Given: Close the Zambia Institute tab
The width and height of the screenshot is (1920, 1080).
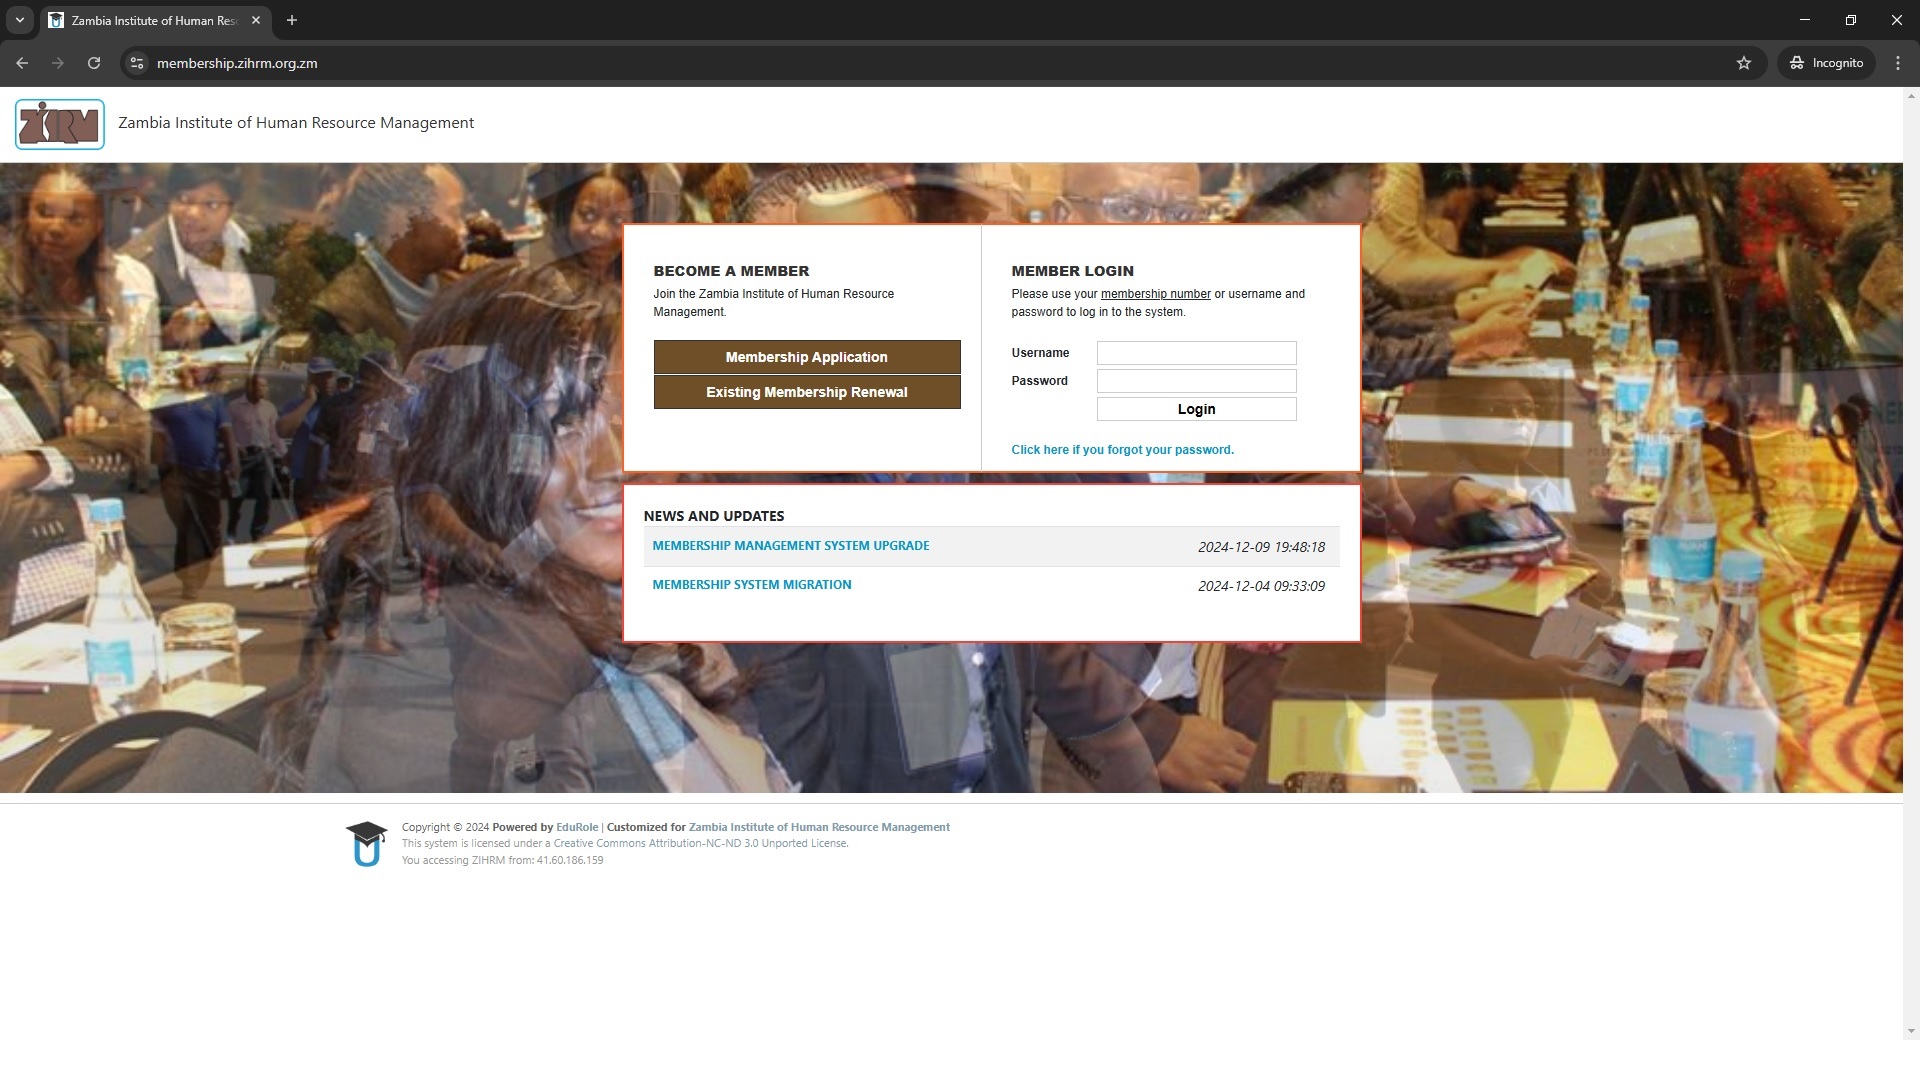Looking at the screenshot, I should tap(256, 20).
